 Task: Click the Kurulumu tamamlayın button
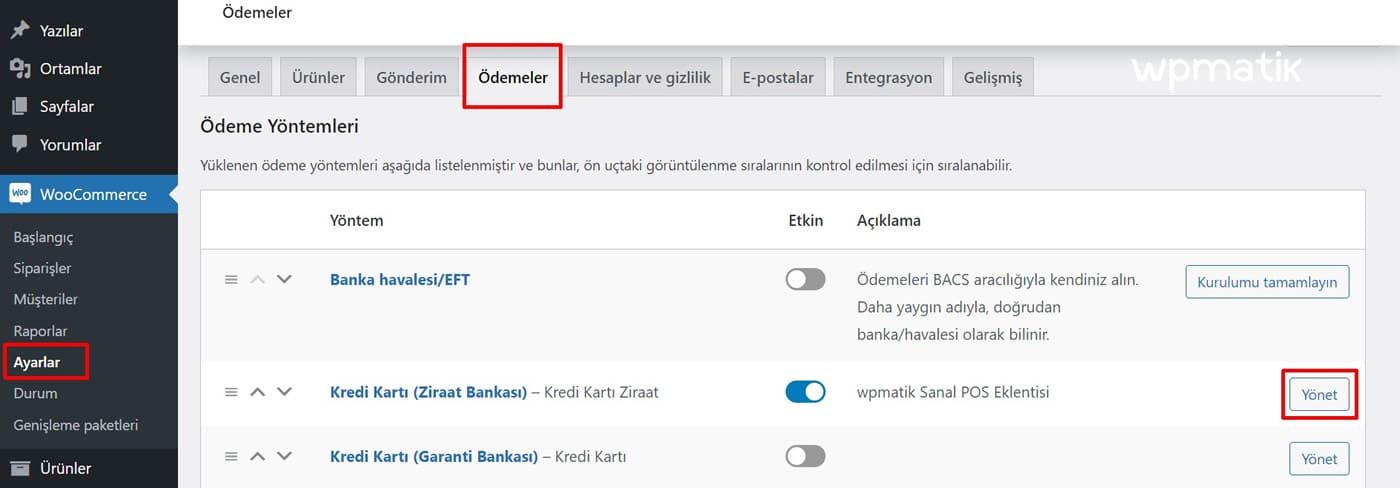click(x=1268, y=282)
